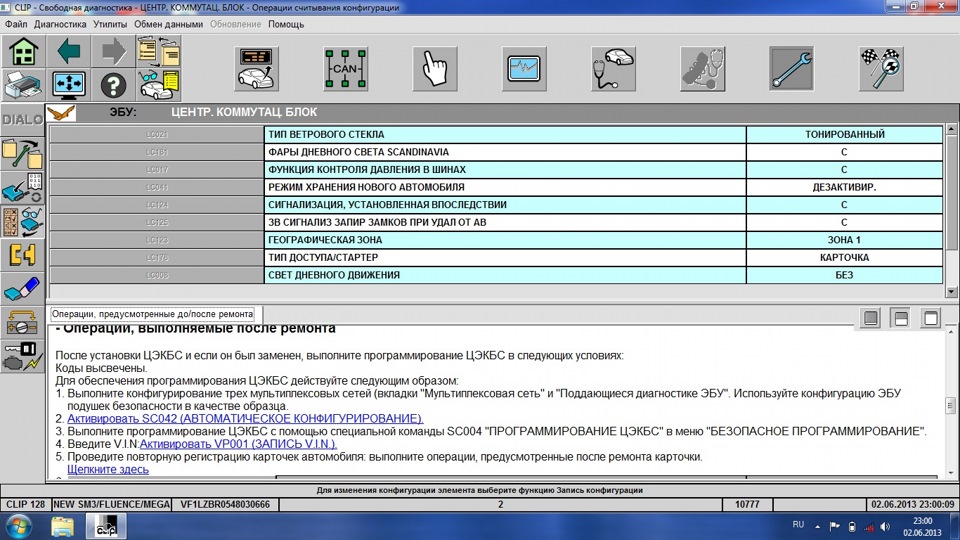Select РЕЖИМ ХРАНЕНИЯ НОВОГО АВТОМОБИЛЯ row
The height and width of the screenshot is (540, 960).
coord(496,187)
